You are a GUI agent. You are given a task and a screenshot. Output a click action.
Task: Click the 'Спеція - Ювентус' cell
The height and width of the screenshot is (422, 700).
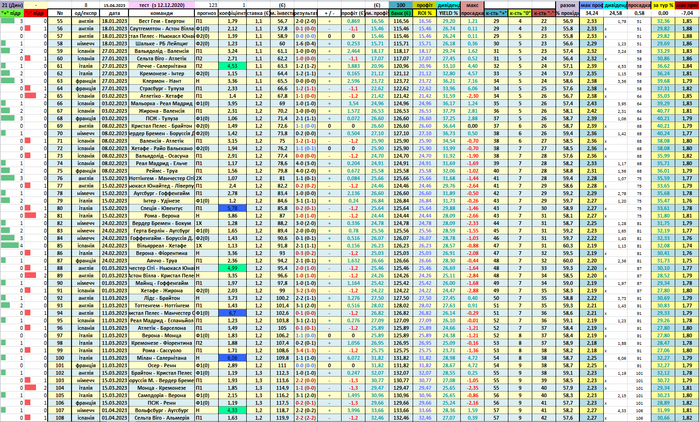[162, 208]
